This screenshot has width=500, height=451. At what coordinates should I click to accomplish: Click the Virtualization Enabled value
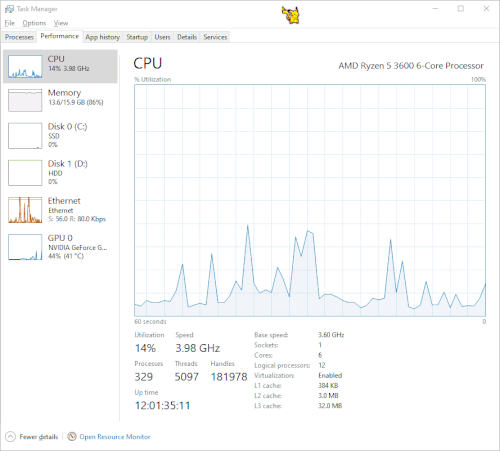point(330,375)
